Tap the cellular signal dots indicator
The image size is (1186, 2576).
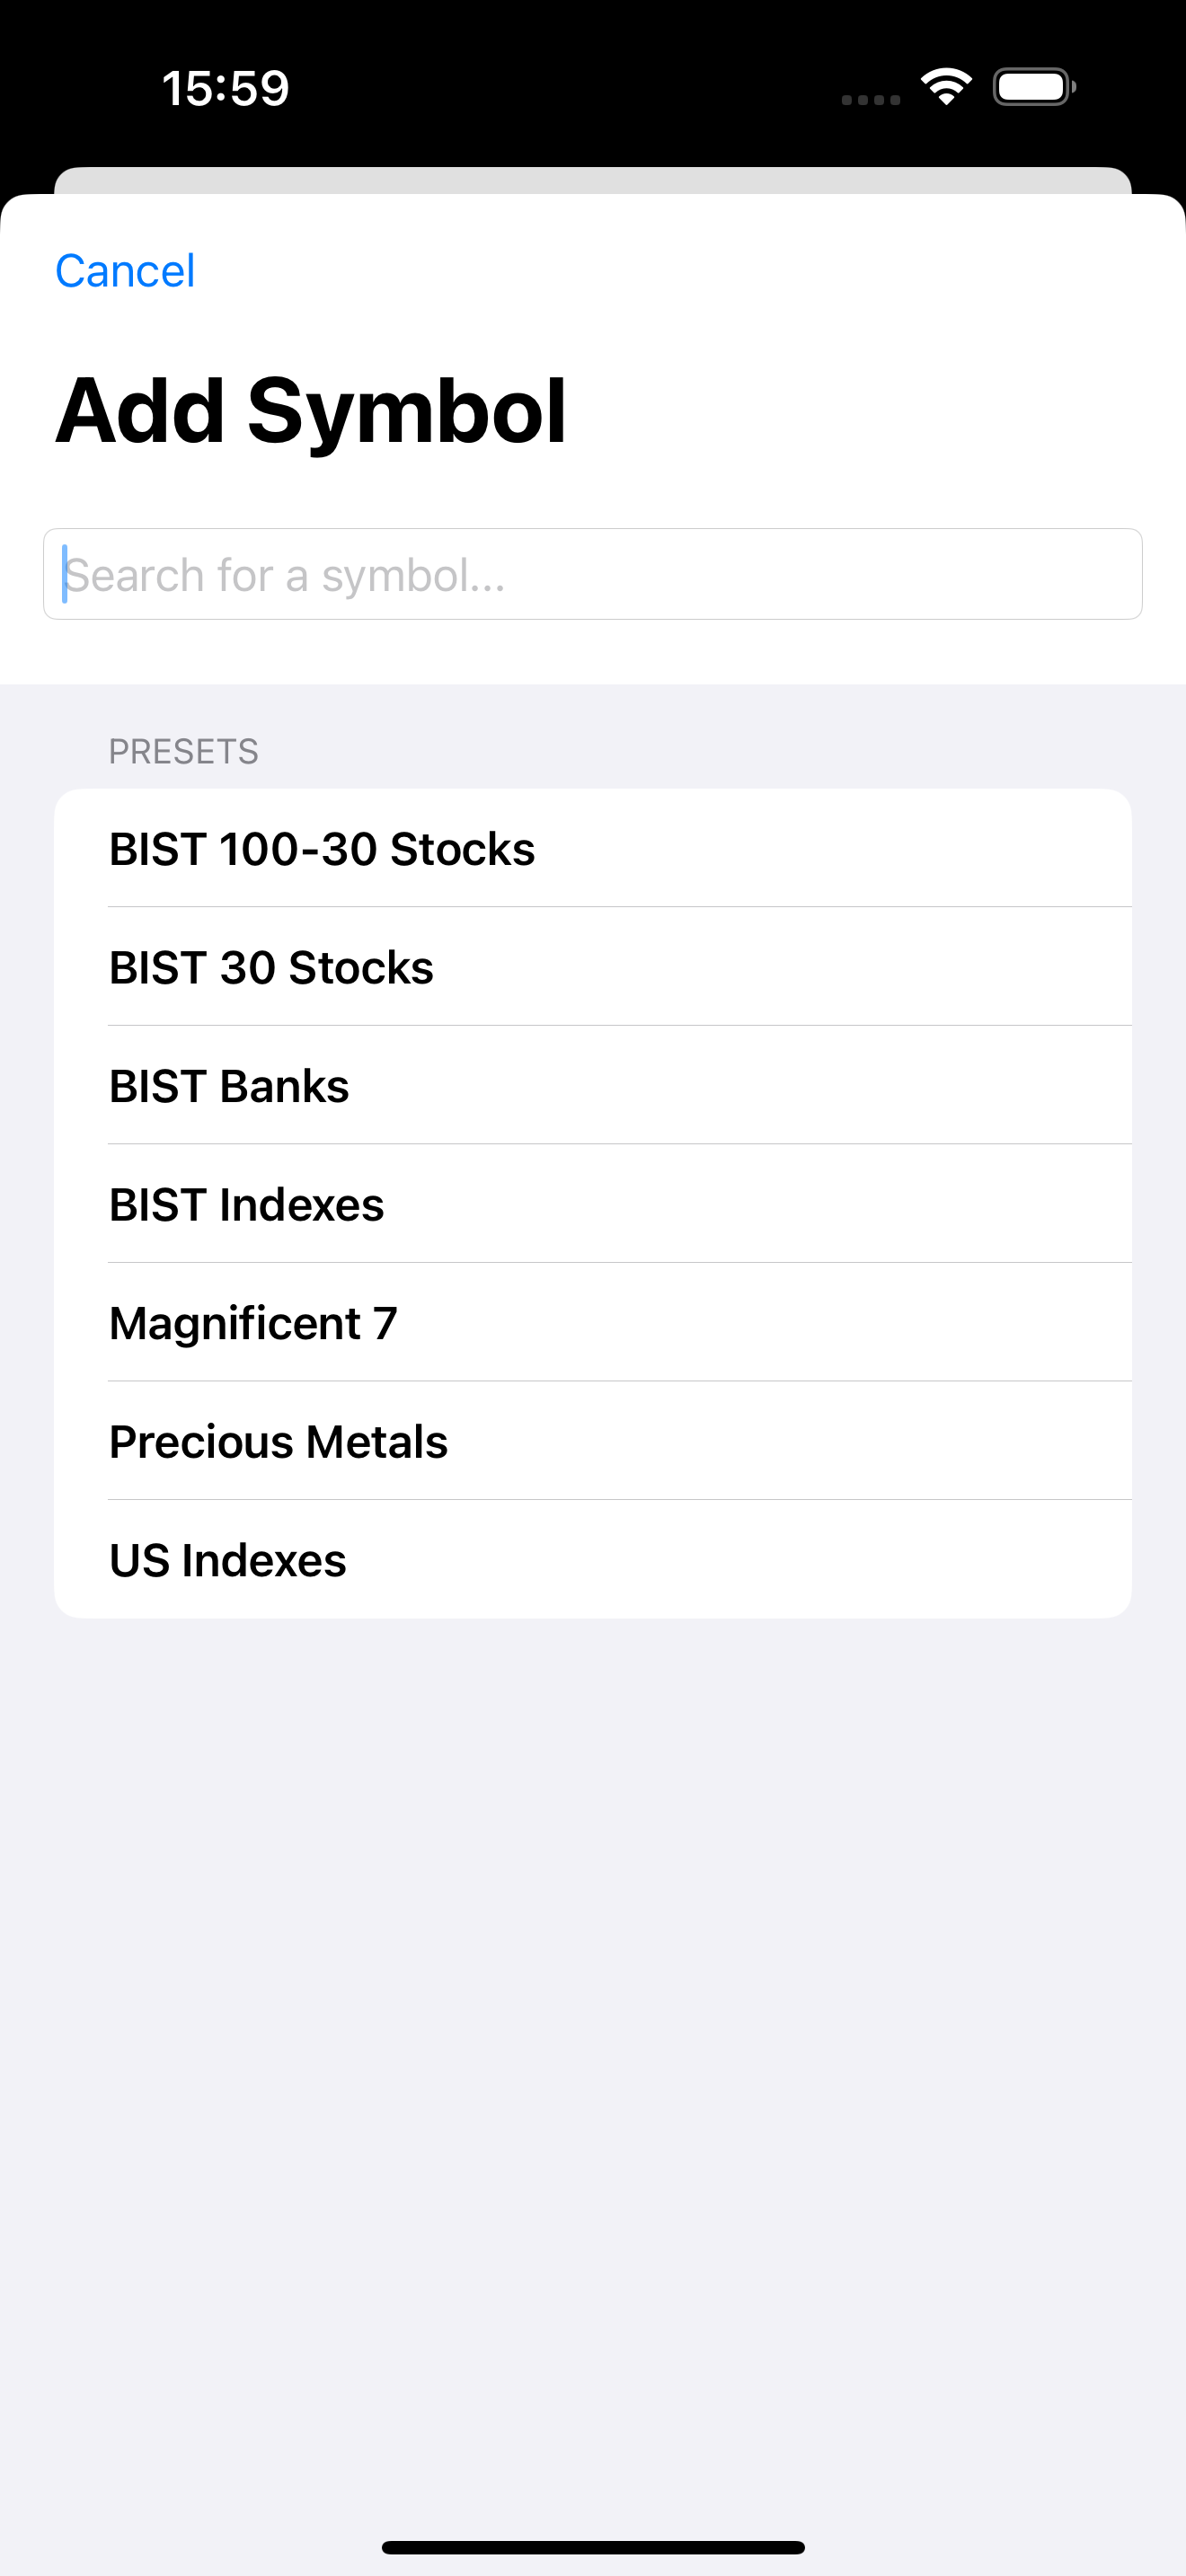click(x=870, y=99)
